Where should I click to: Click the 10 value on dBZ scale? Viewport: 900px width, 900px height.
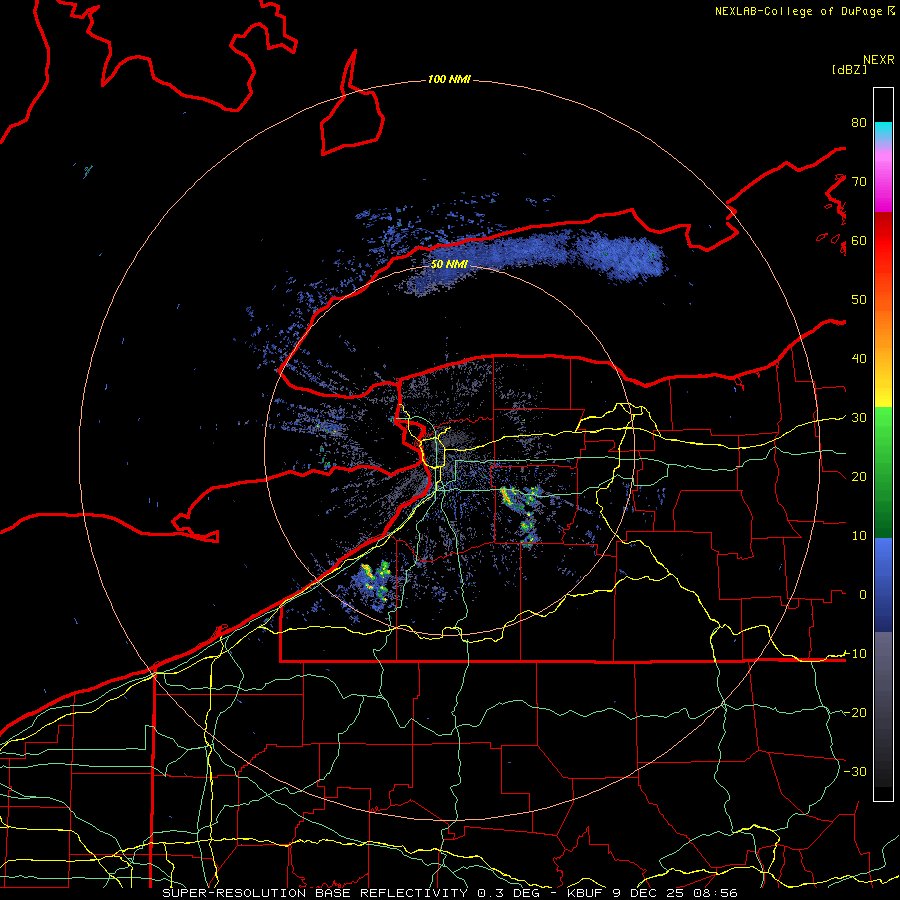859,536
